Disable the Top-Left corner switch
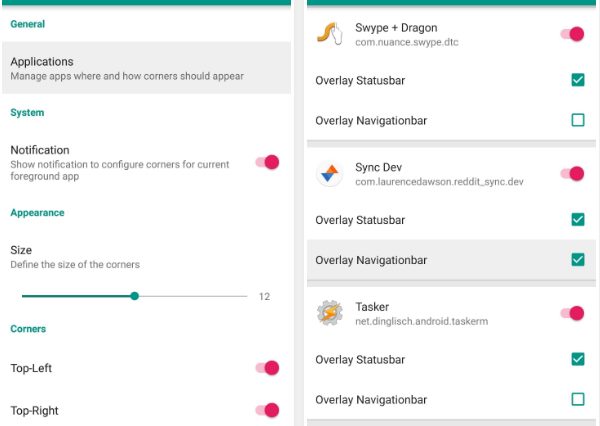Screen dimensions: 600x426 click(x=267, y=368)
